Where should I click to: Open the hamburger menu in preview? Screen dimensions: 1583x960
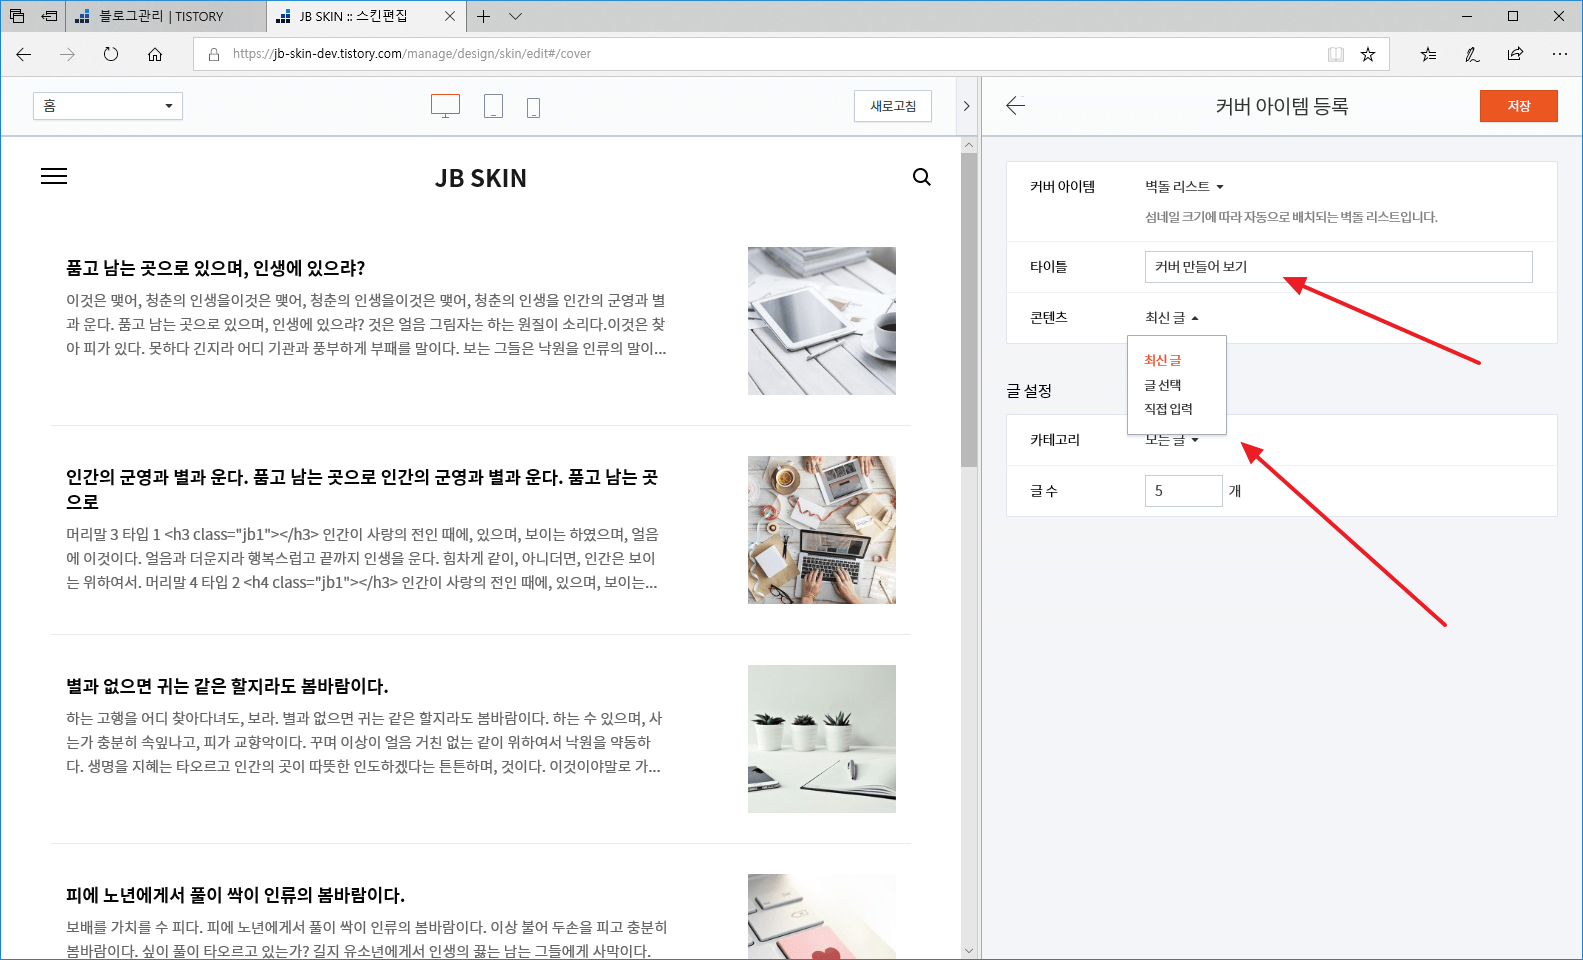pyautogui.click(x=54, y=177)
